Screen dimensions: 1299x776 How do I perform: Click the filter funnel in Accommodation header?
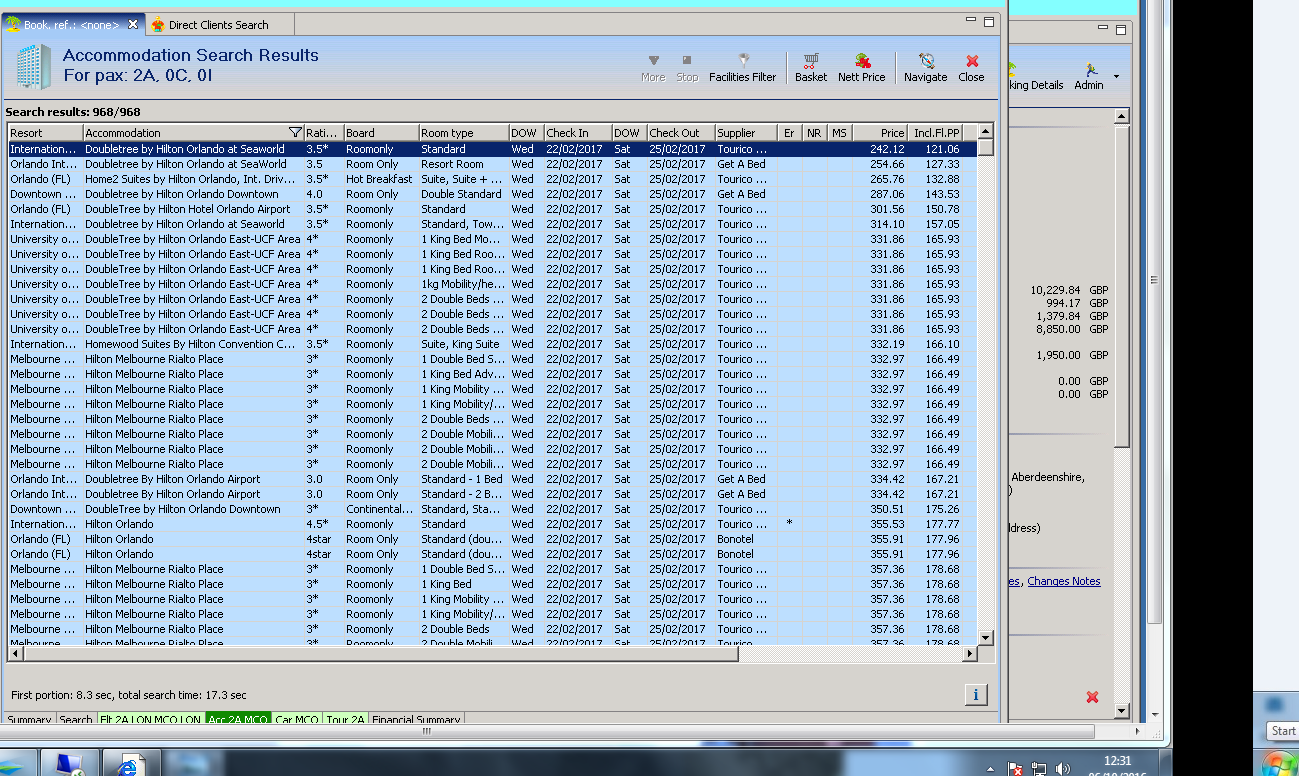coord(295,133)
